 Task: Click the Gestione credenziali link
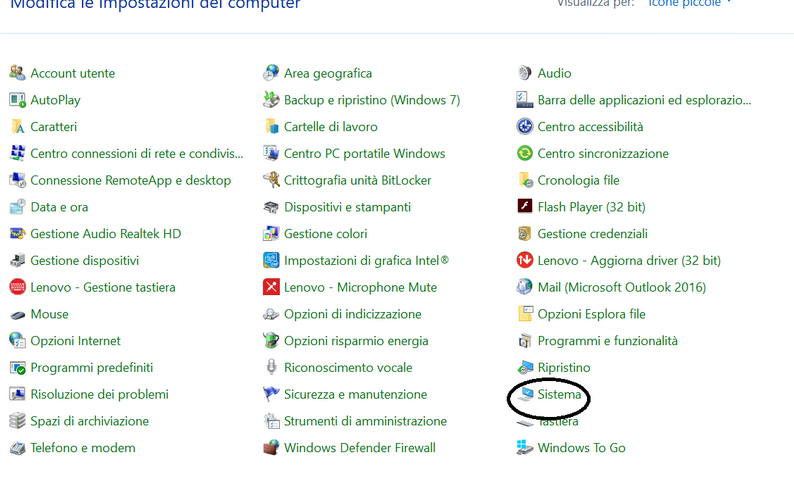point(592,234)
